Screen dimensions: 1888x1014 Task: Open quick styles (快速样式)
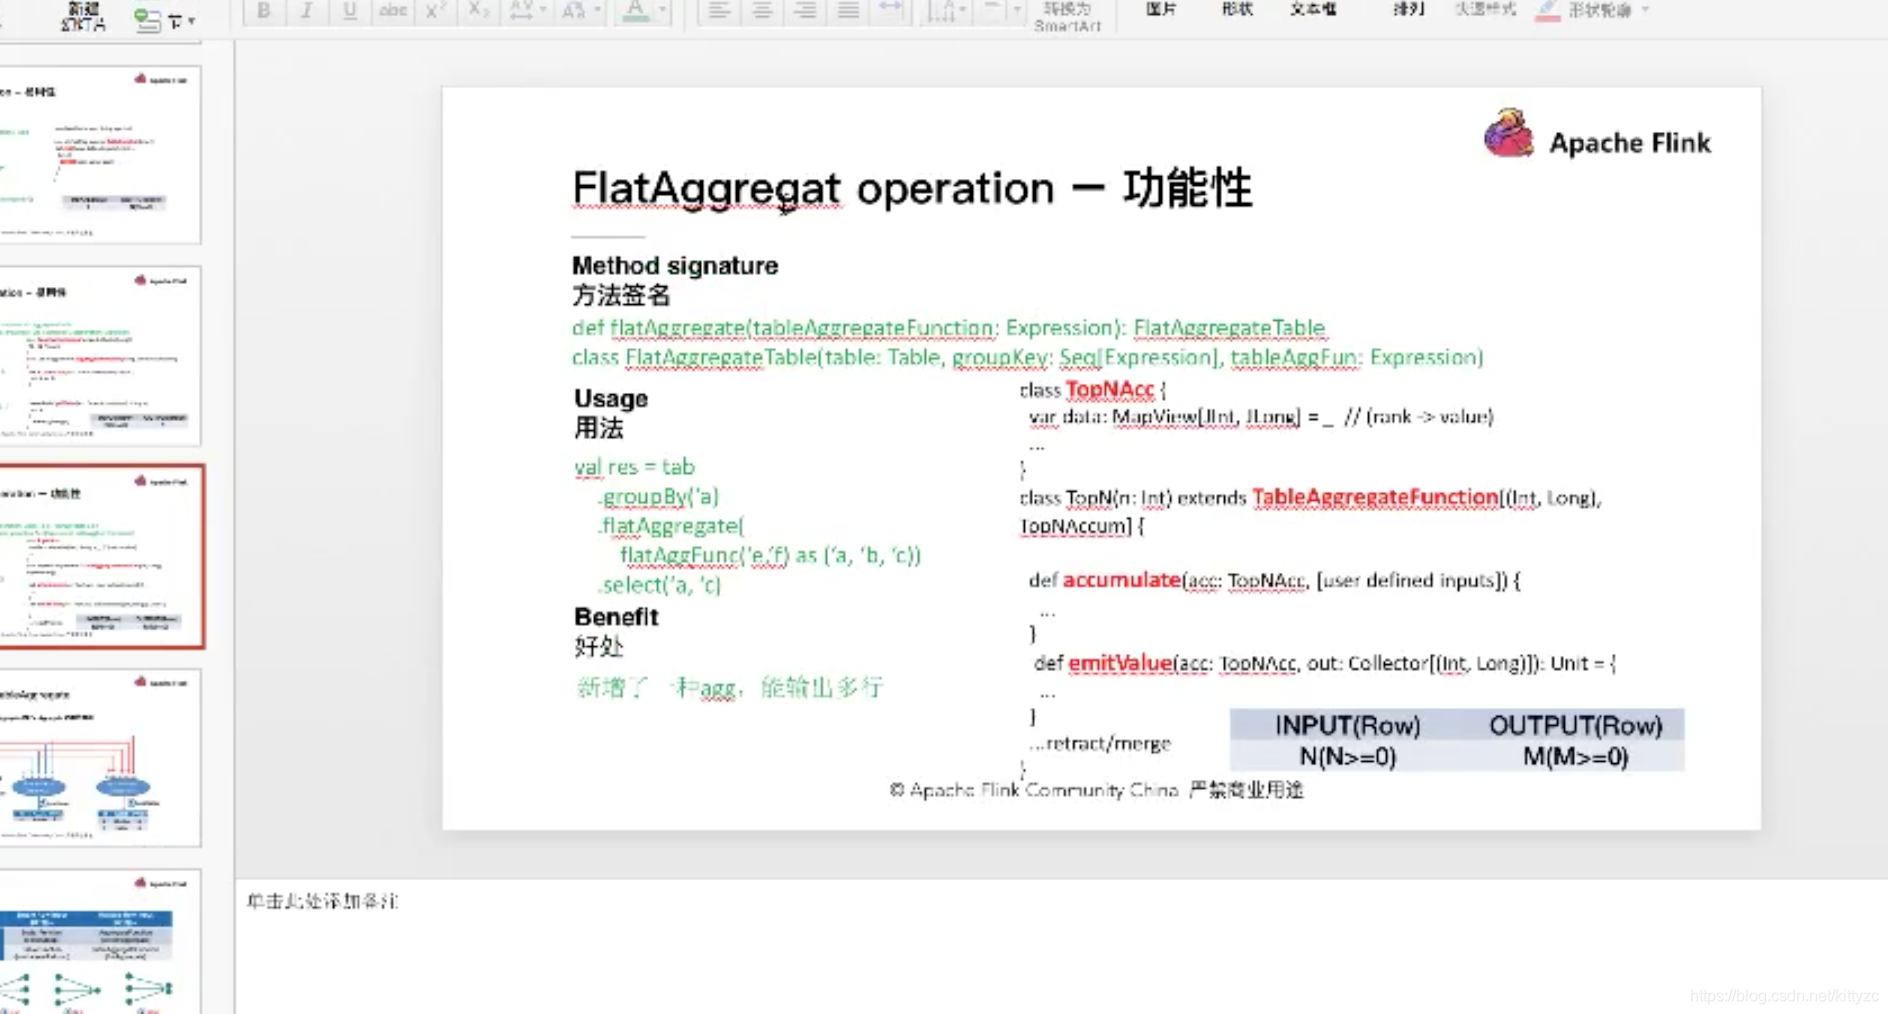(x=1485, y=9)
